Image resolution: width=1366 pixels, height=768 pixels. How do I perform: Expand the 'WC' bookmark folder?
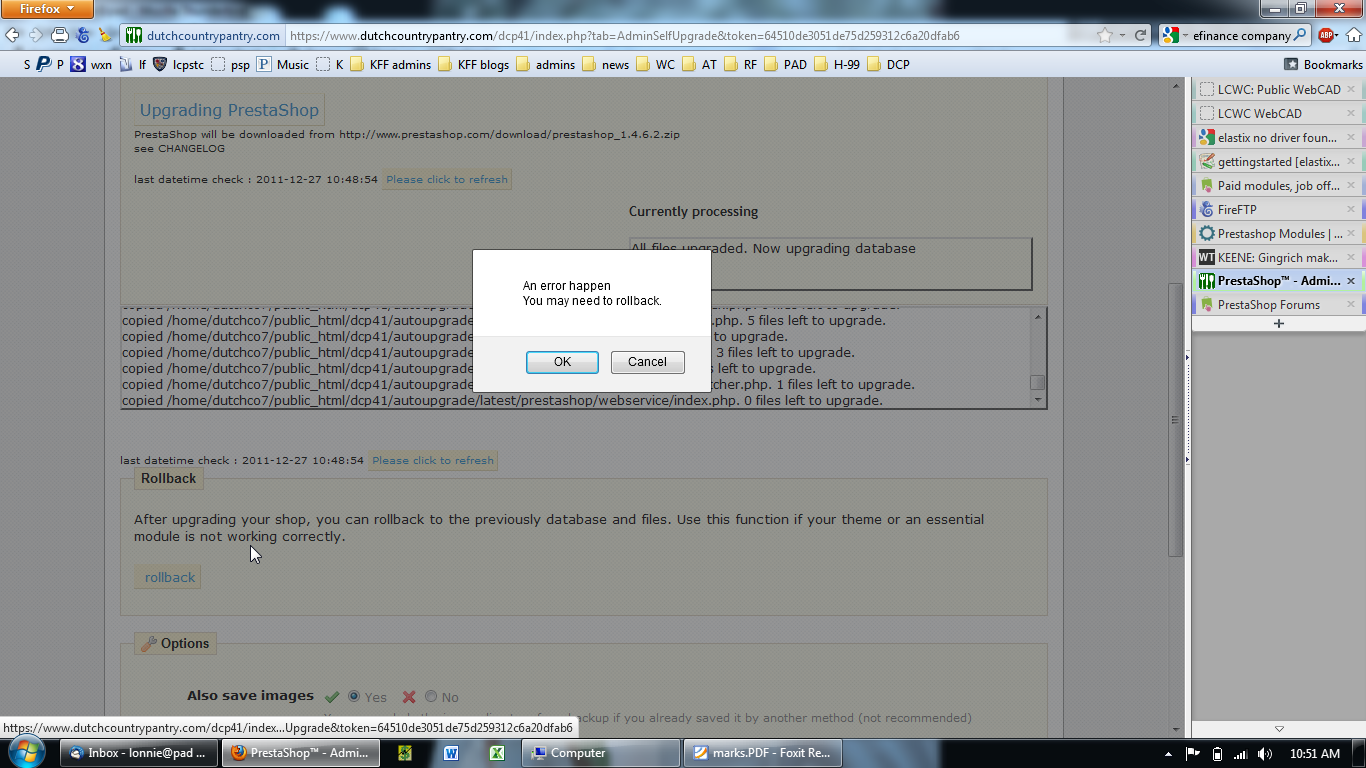(x=656, y=64)
